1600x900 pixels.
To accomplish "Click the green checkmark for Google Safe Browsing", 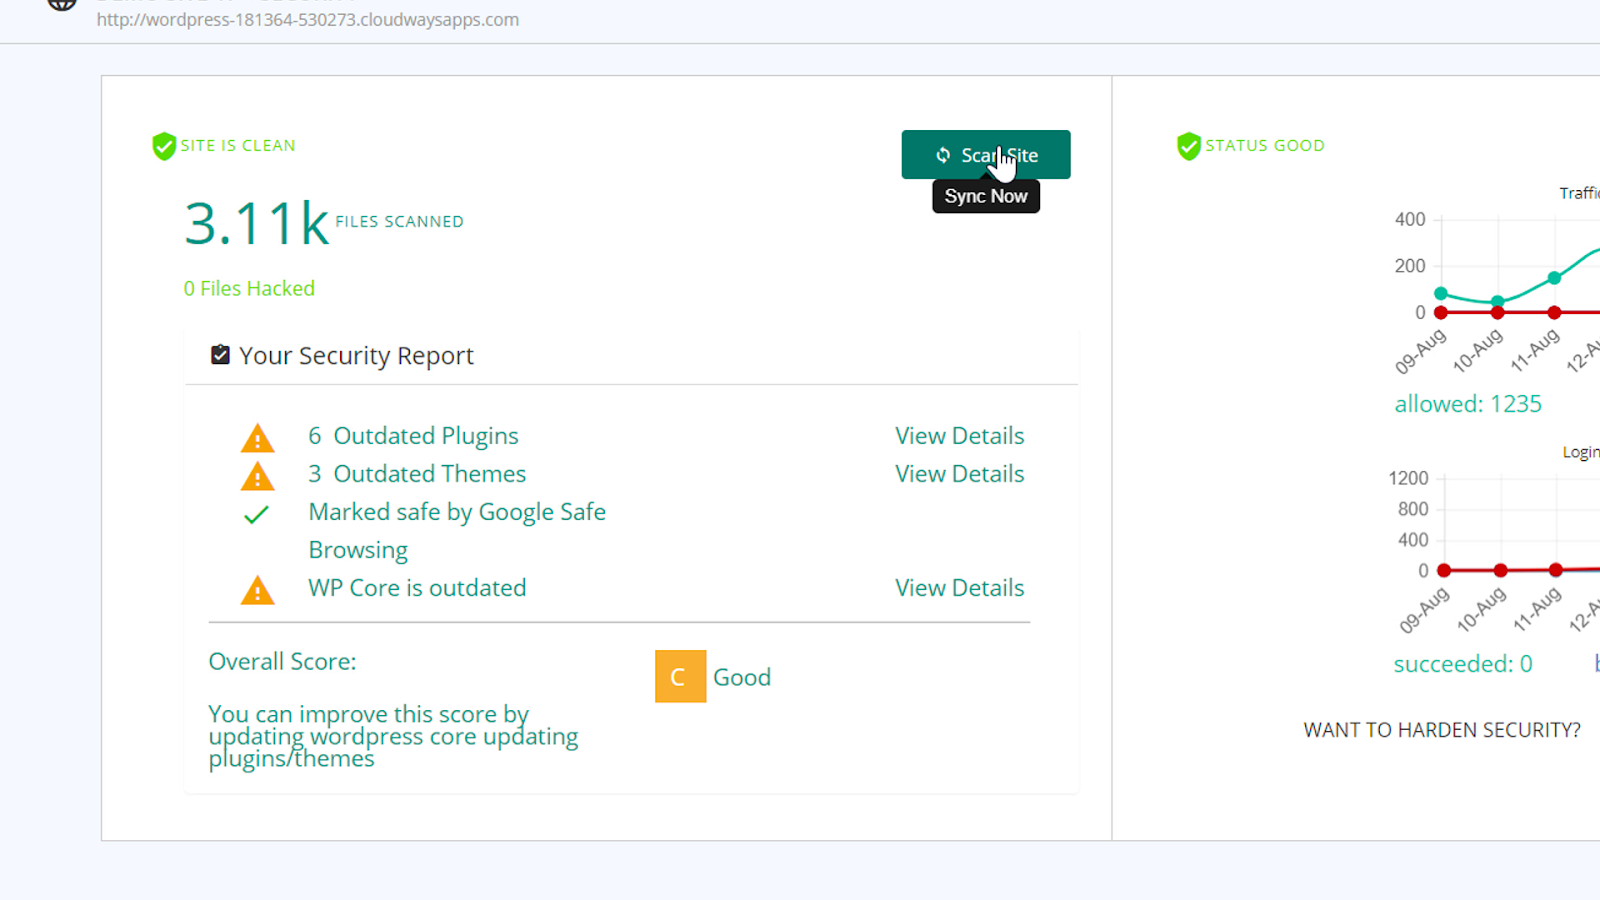I will click(256, 515).
